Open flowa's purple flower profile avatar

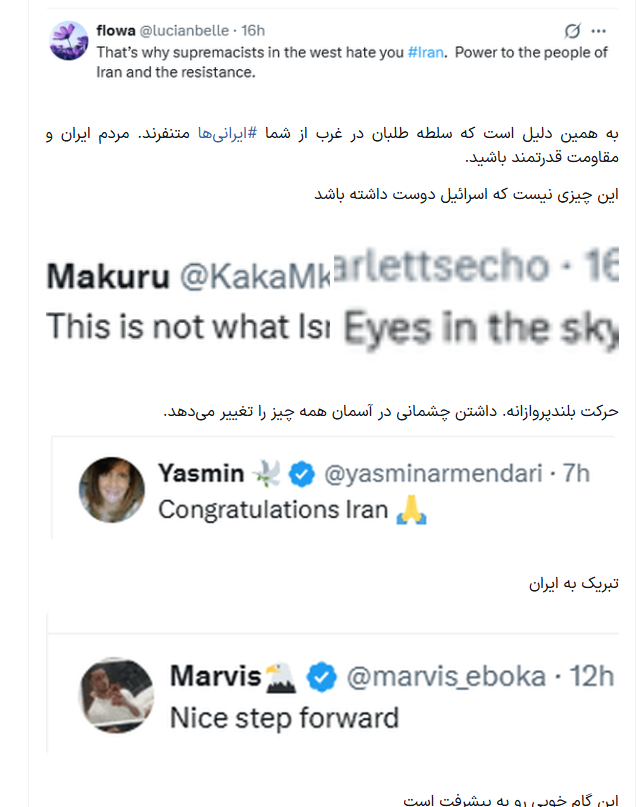pos(68,41)
